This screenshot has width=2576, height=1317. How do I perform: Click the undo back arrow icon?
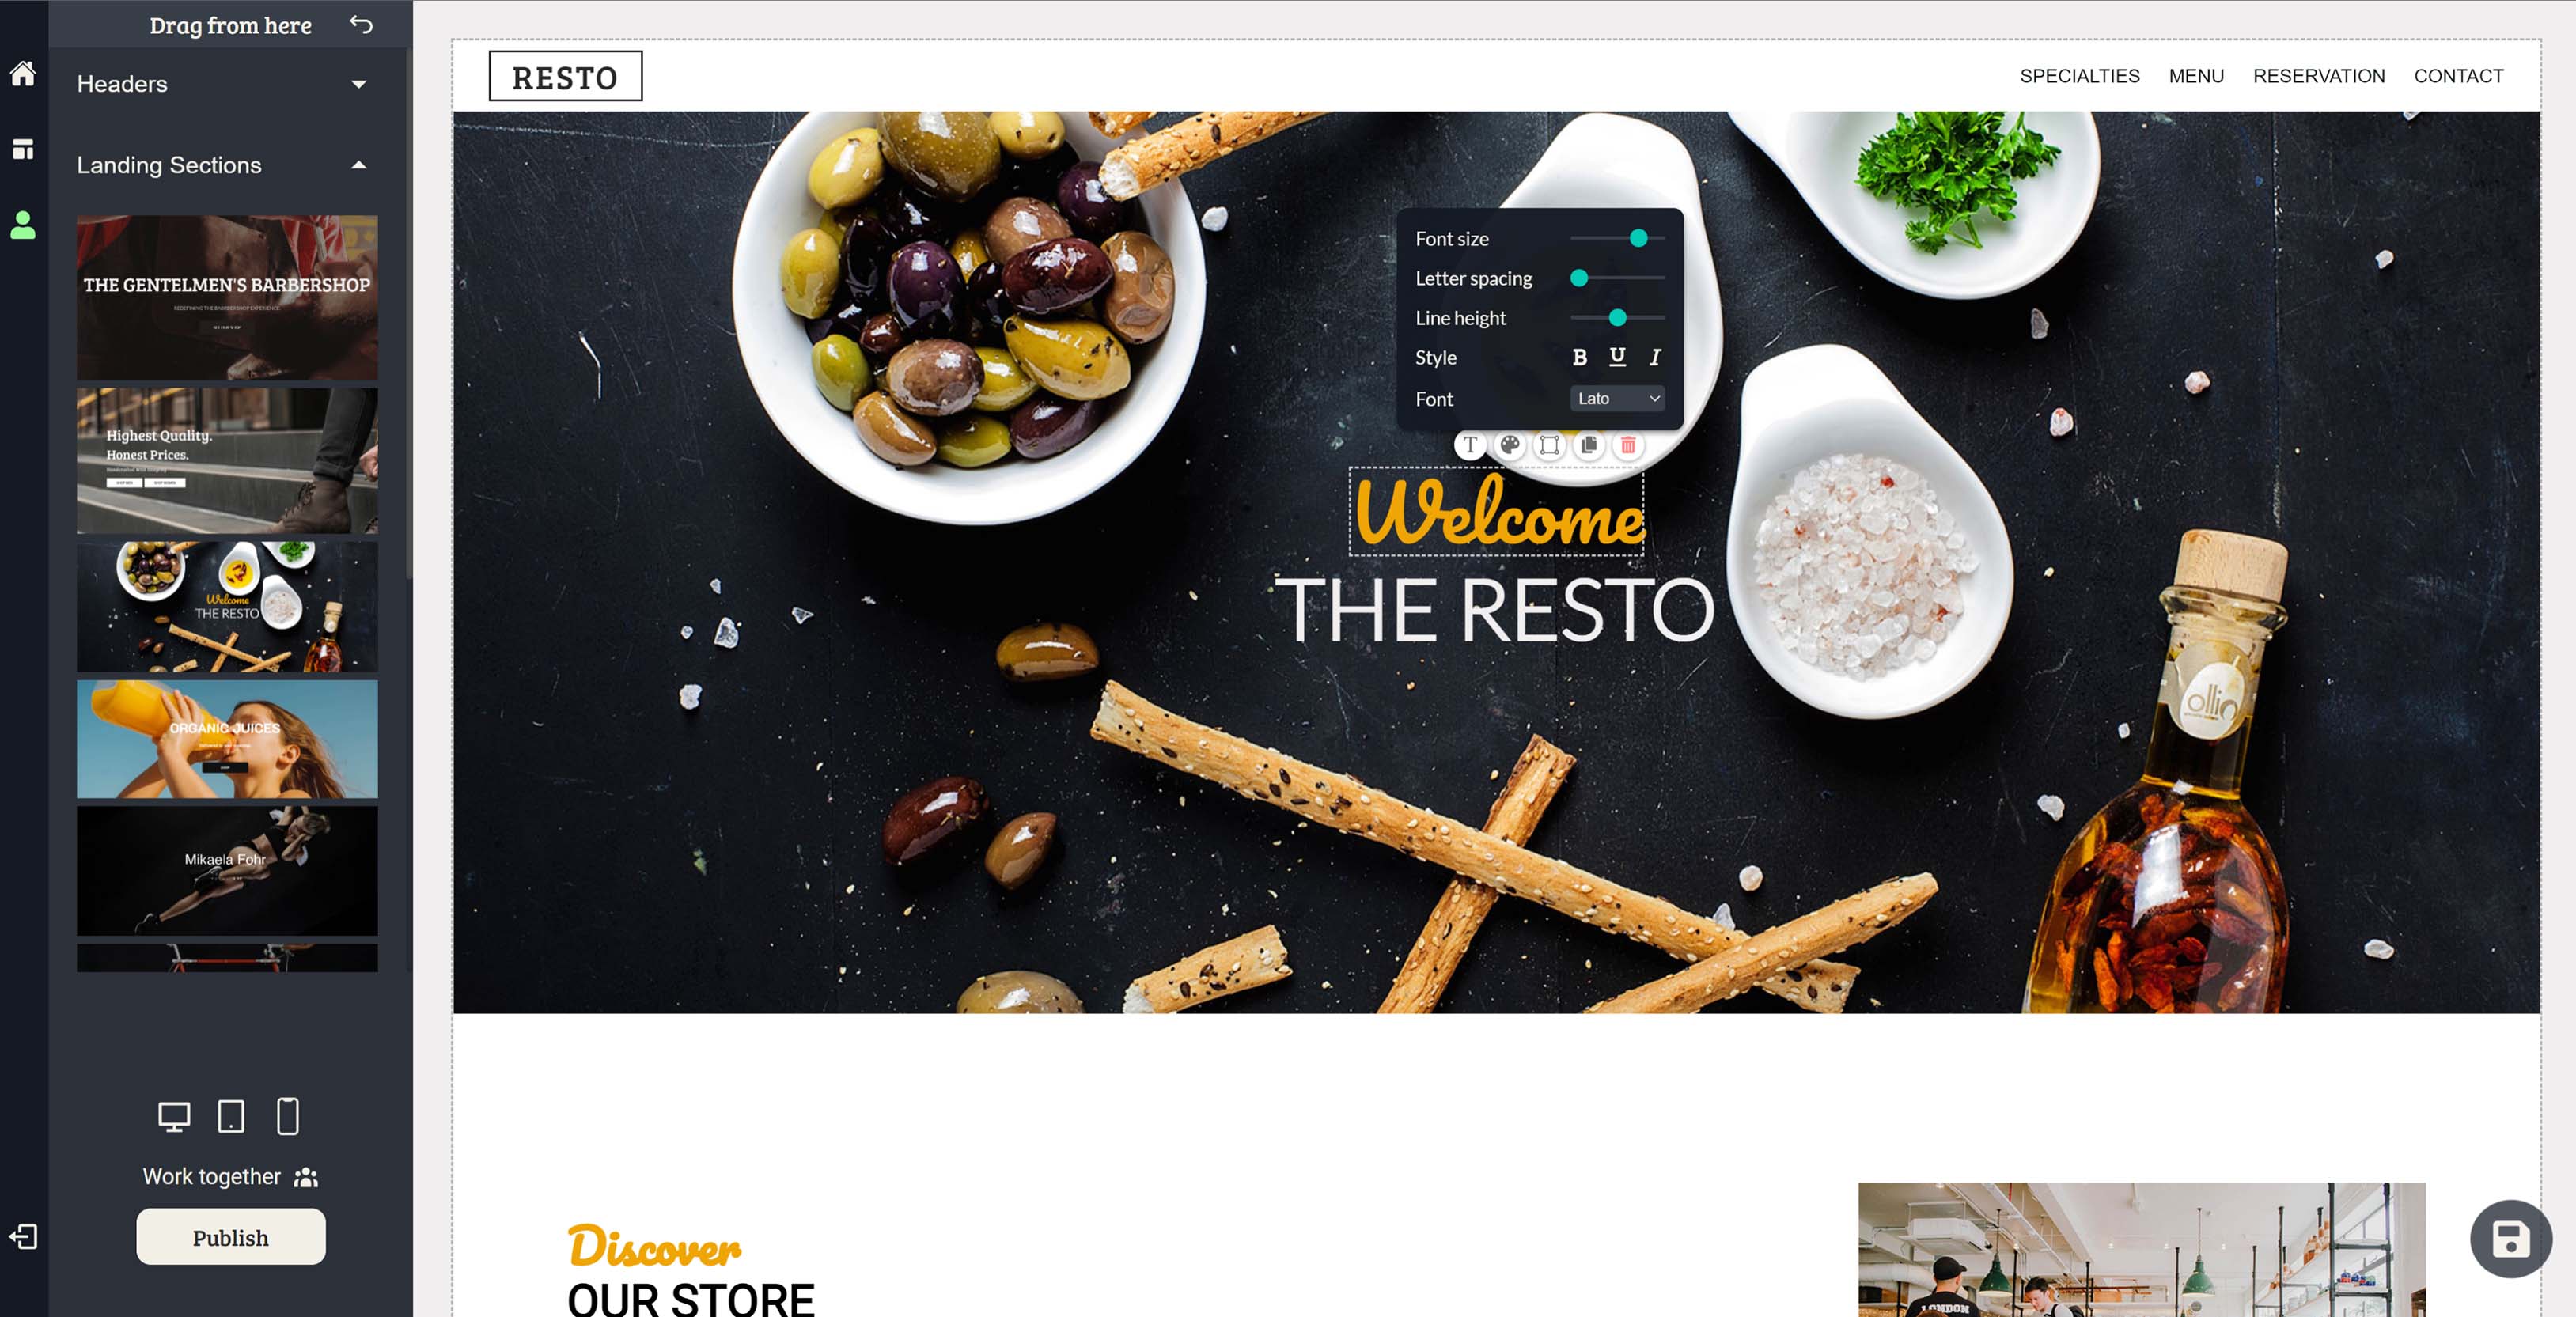(x=361, y=24)
